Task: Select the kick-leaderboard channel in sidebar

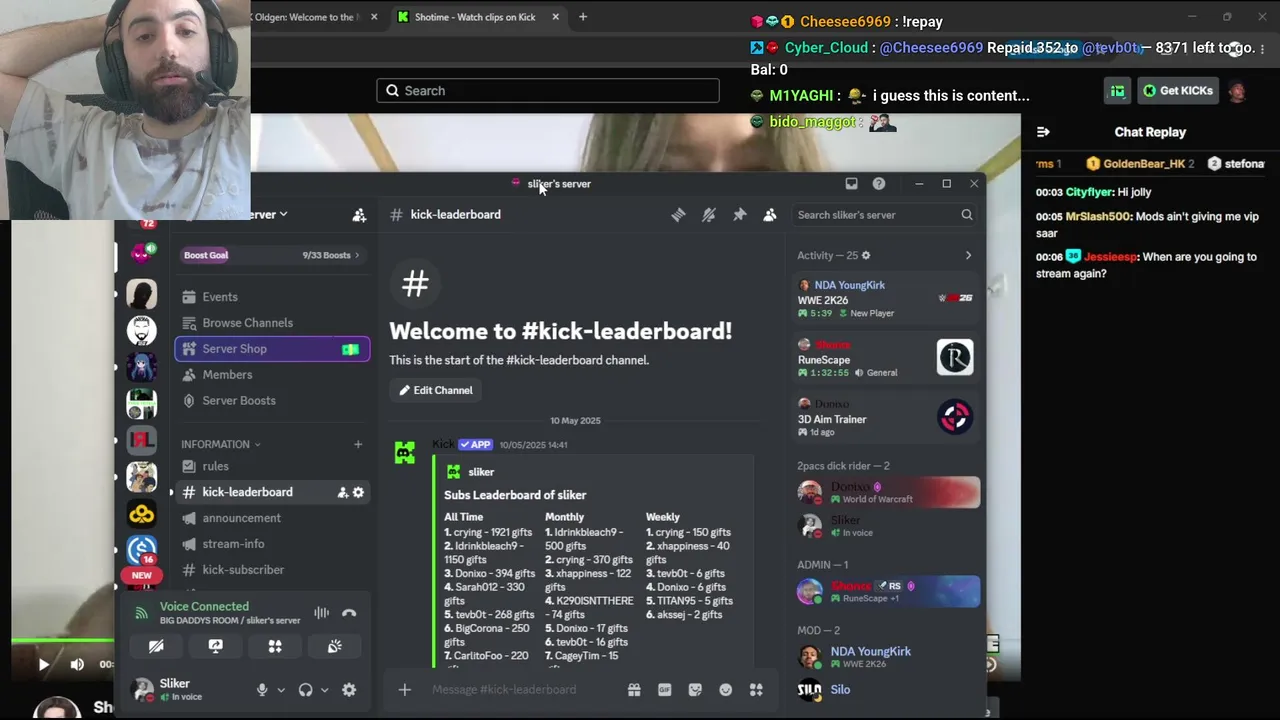Action: 272,492
